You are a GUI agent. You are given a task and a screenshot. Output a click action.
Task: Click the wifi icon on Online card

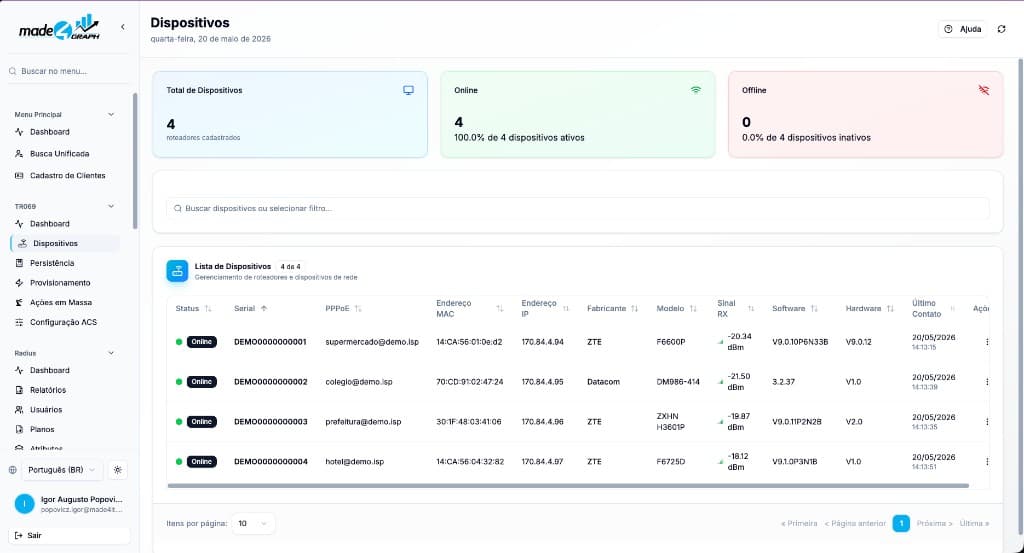696,90
